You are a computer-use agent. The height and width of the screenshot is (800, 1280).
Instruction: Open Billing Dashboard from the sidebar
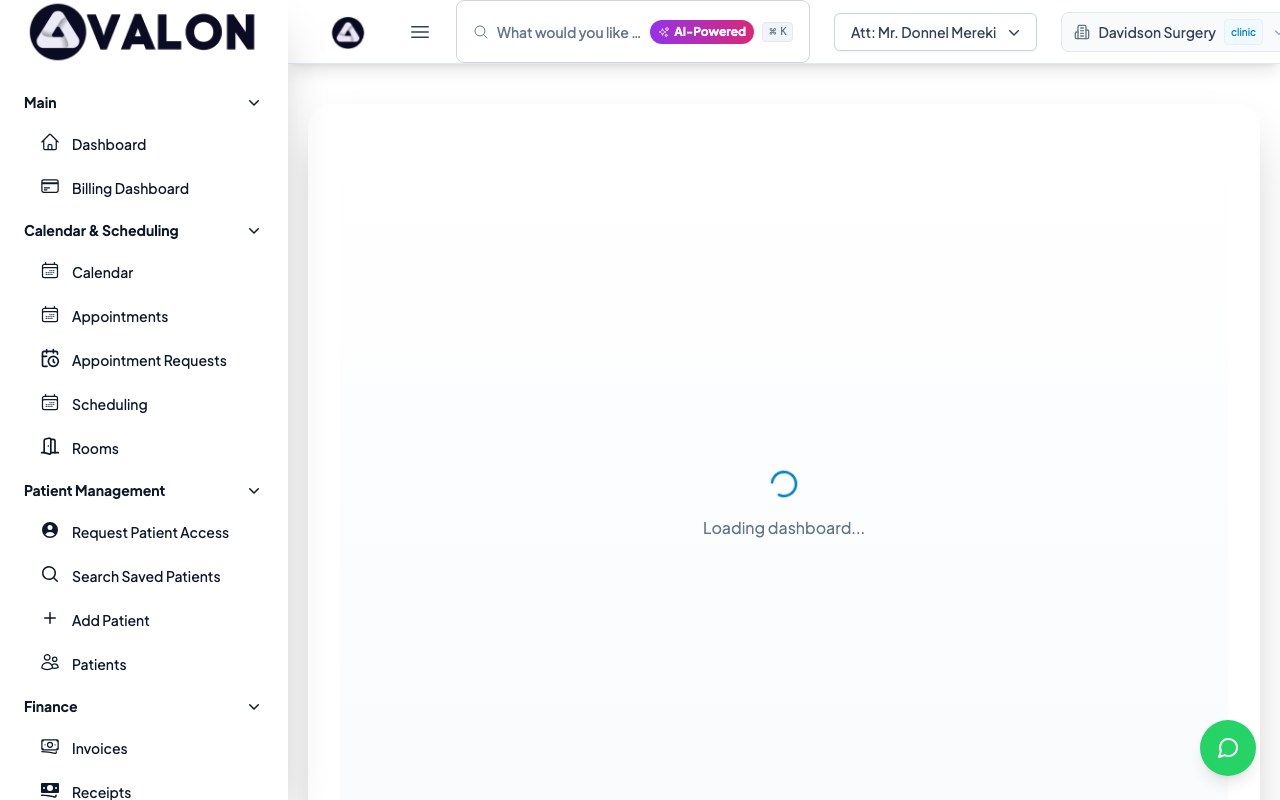click(129, 188)
